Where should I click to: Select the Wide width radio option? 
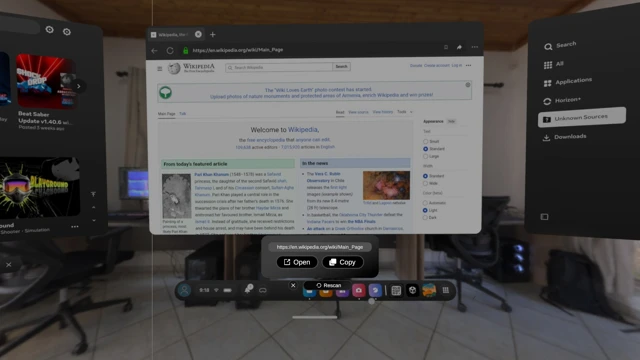pos(425,183)
